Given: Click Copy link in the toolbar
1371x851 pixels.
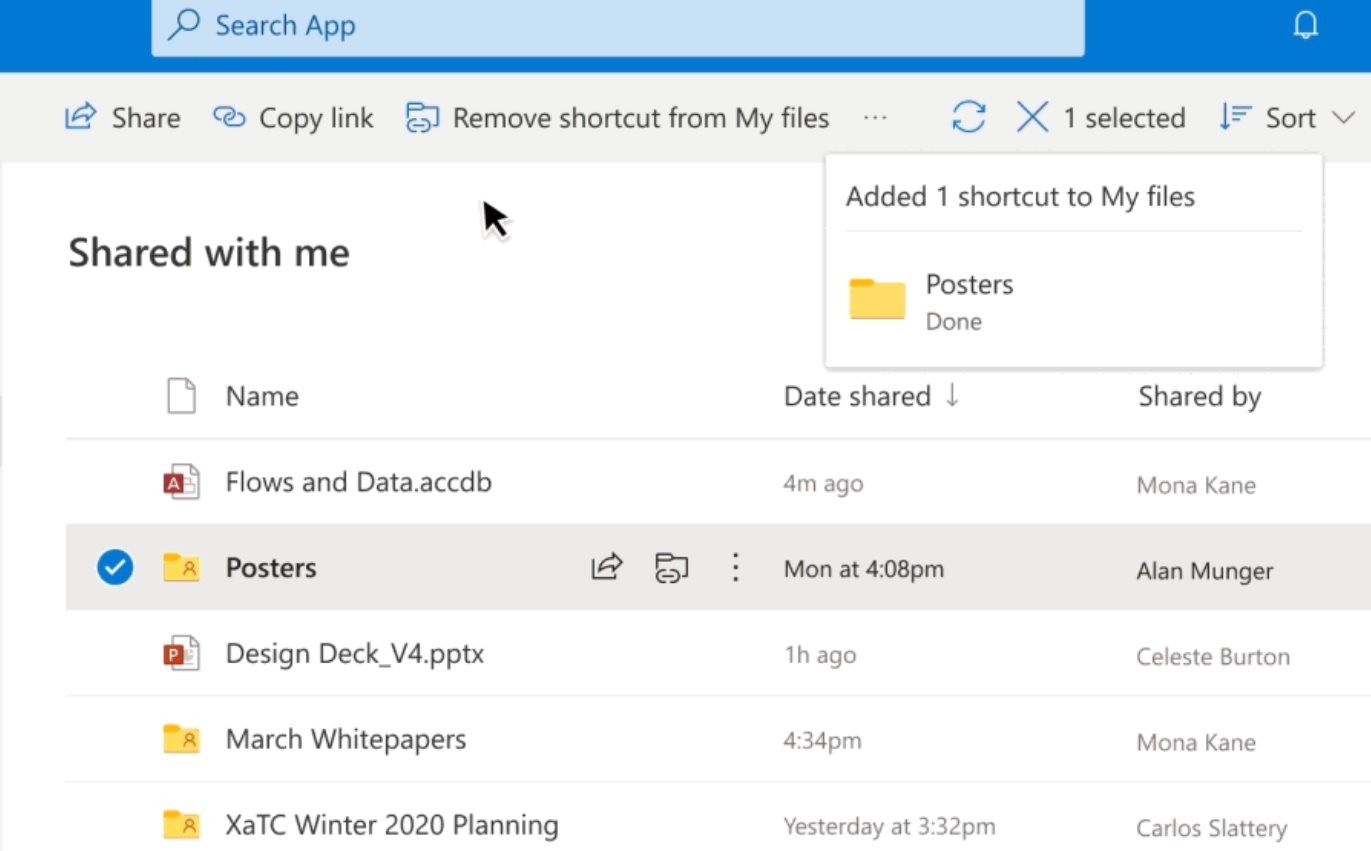Looking at the screenshot, I should (x=293, y=118).
